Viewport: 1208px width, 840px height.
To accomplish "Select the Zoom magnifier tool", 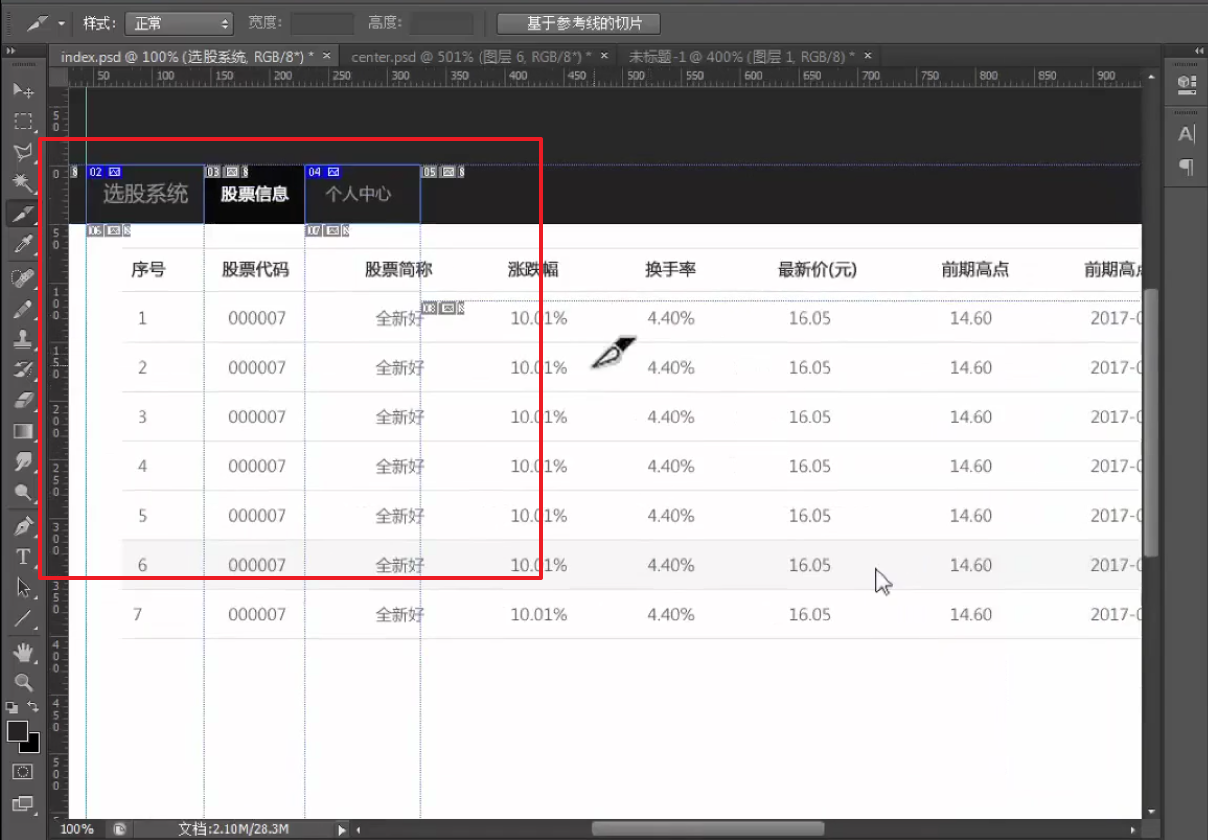I will coord(23,682).
